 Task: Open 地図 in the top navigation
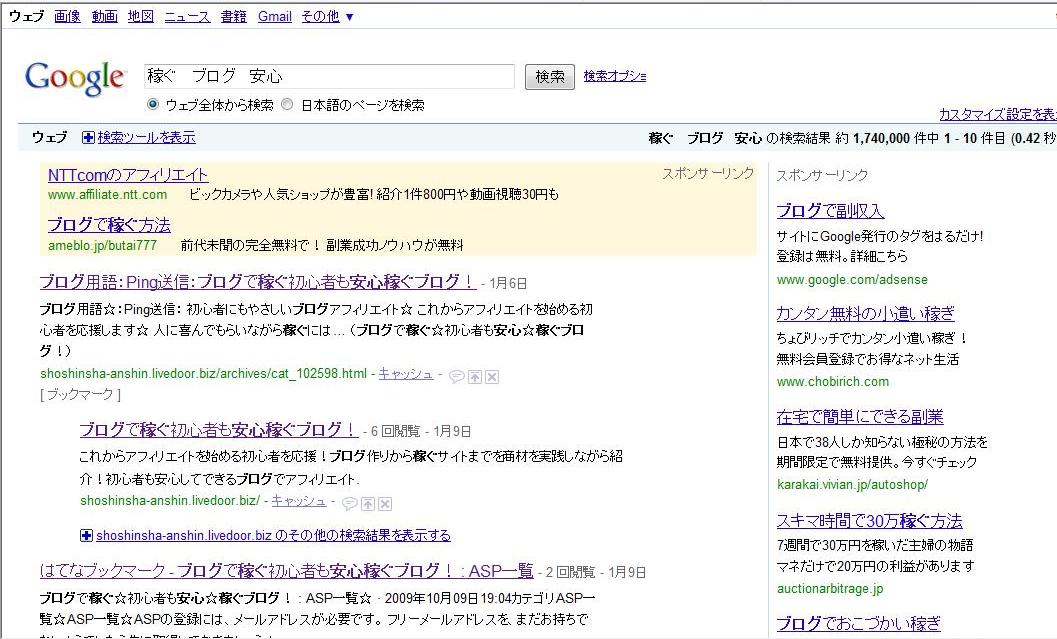tap(141, 16)
